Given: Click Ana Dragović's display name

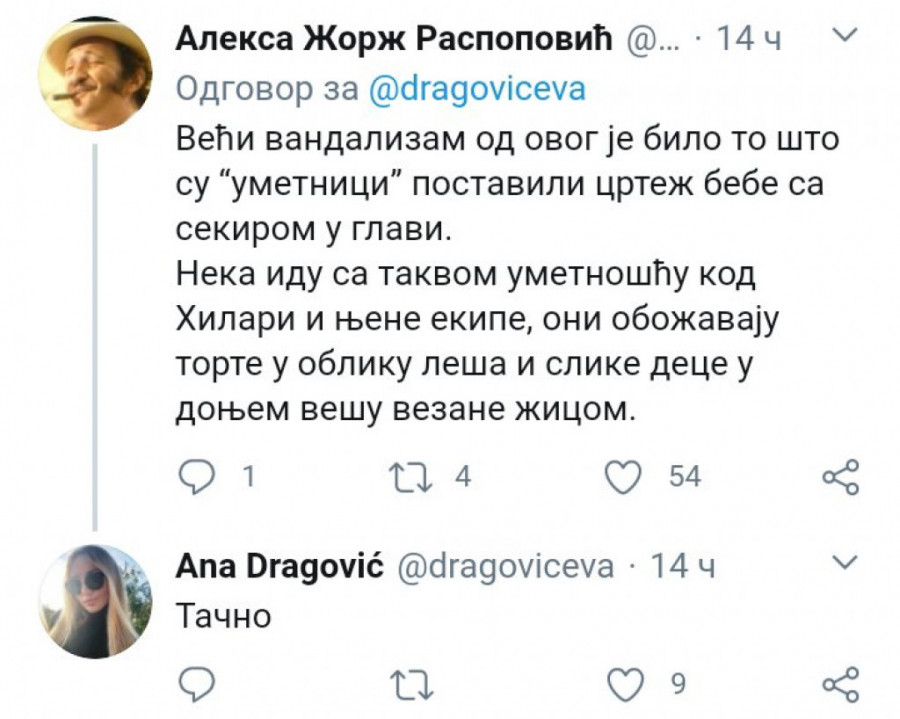Looking at the screenshot, I should [x=280, y=566].
